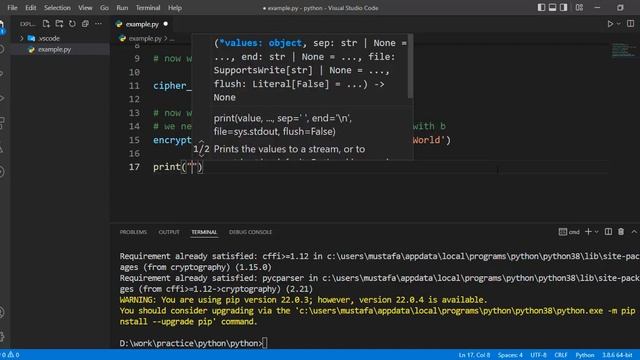Refresh the Explorer file list
The width and height of the screenshot is (640, 360).
72,24
